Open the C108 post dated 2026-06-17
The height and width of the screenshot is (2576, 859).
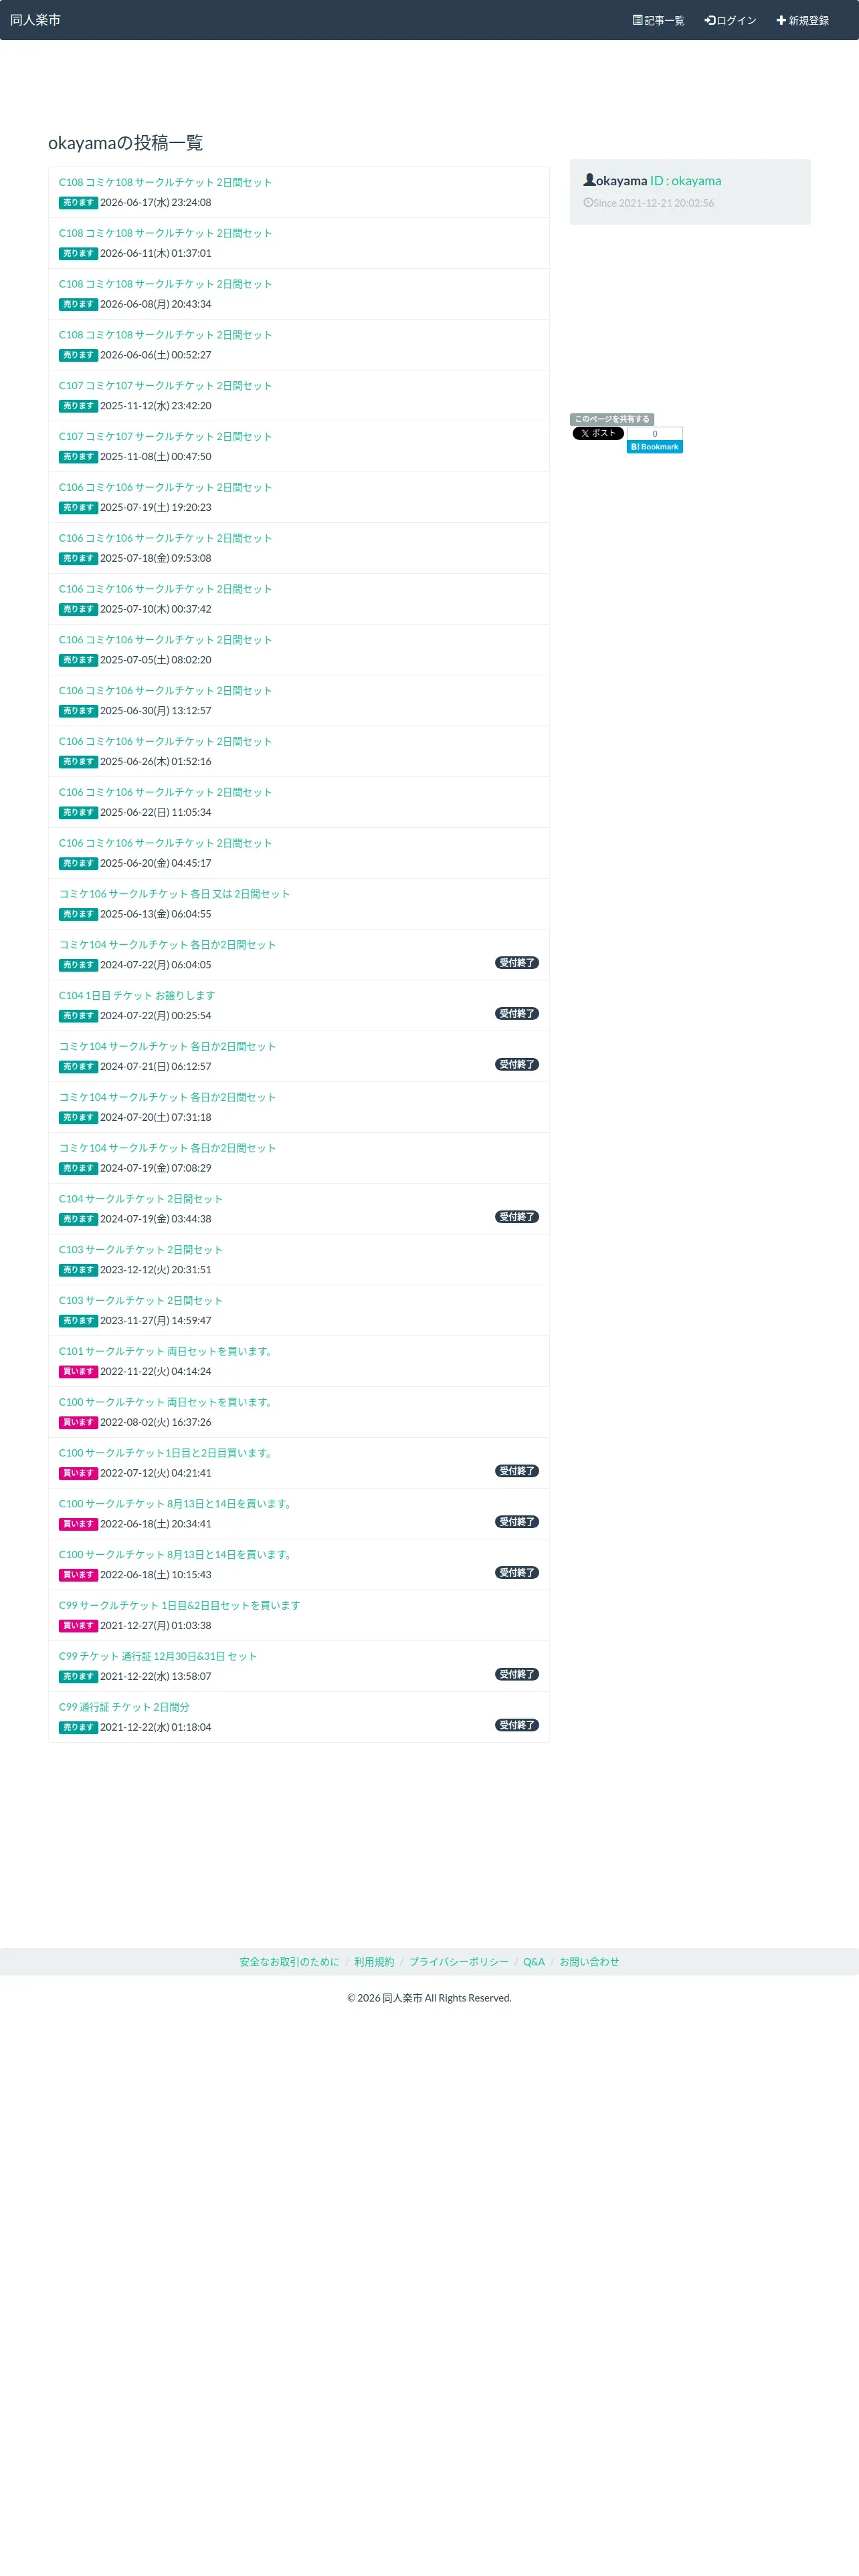pyautogui.click(x=165, y=182)
